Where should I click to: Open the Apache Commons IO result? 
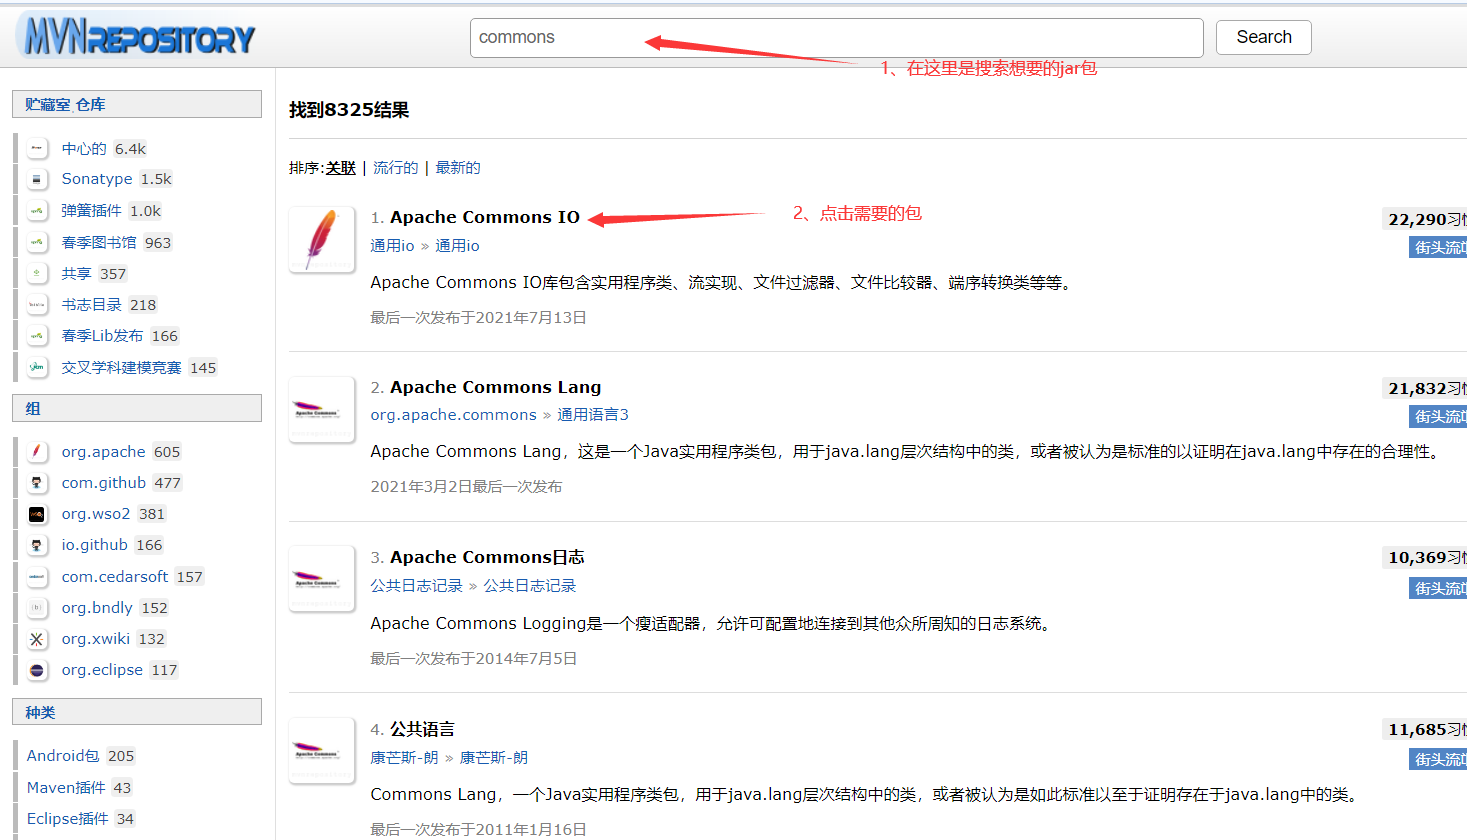tap(485, 217)
